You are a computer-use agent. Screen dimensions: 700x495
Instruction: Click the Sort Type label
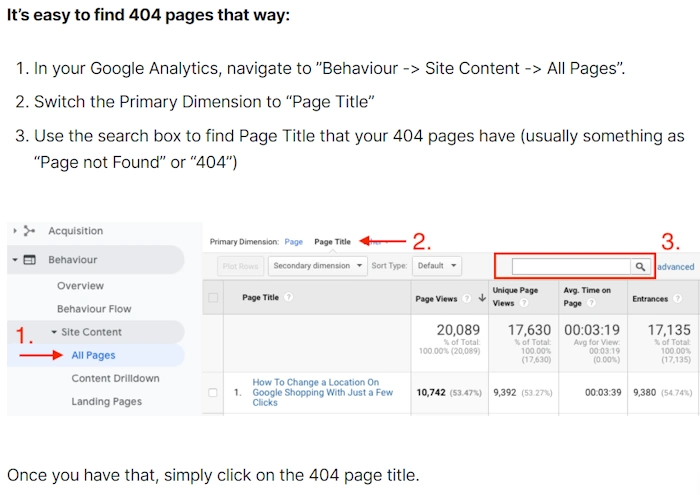pyautogui.click(x=389, y=266)
